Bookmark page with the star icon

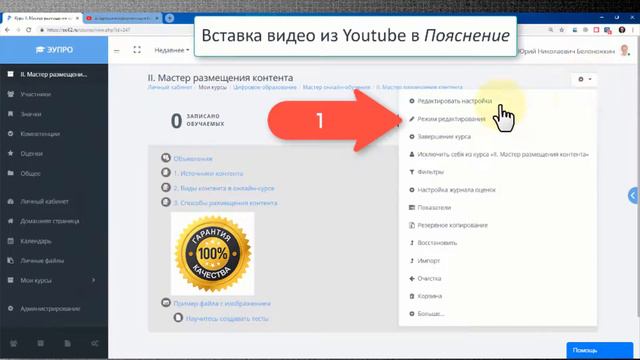[x=562, y=30]
